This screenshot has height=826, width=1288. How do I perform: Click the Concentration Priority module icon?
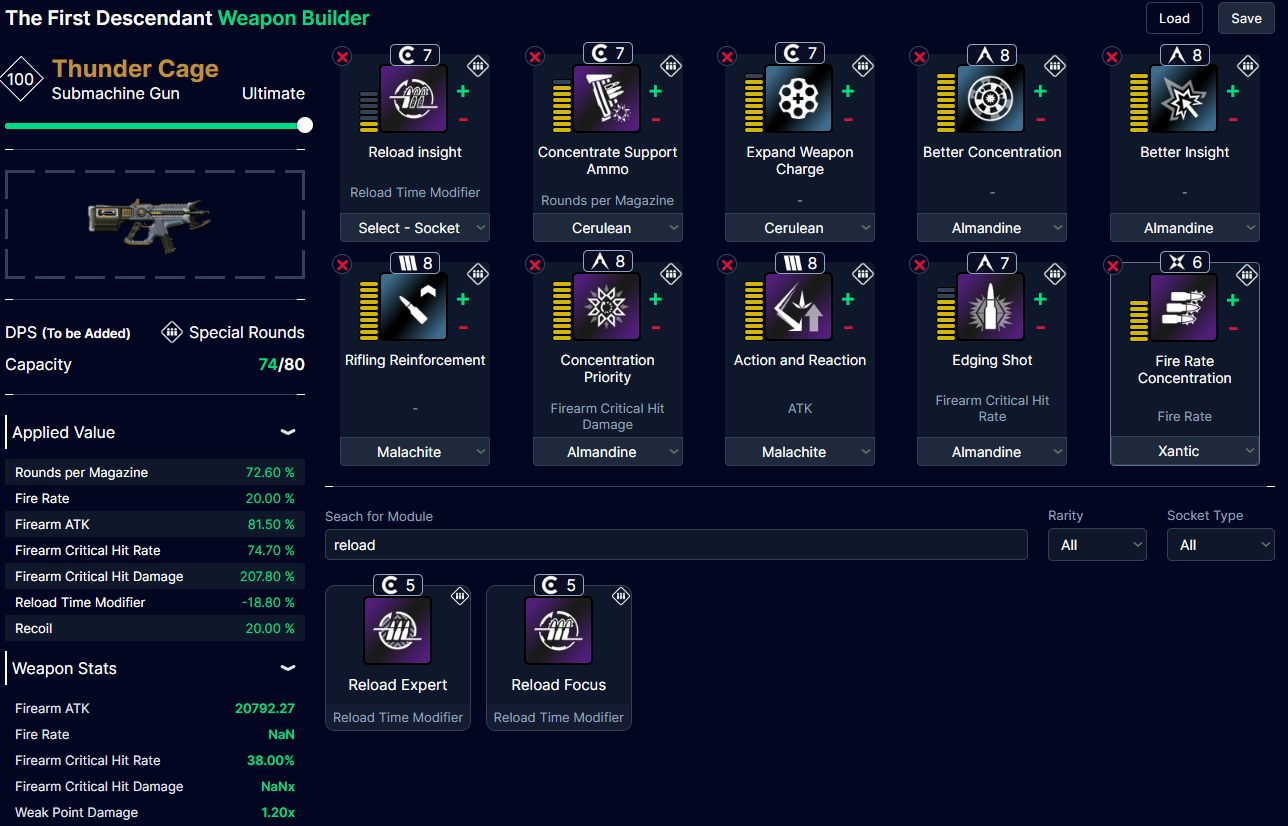pyautogui.click(x=607, y=307)
